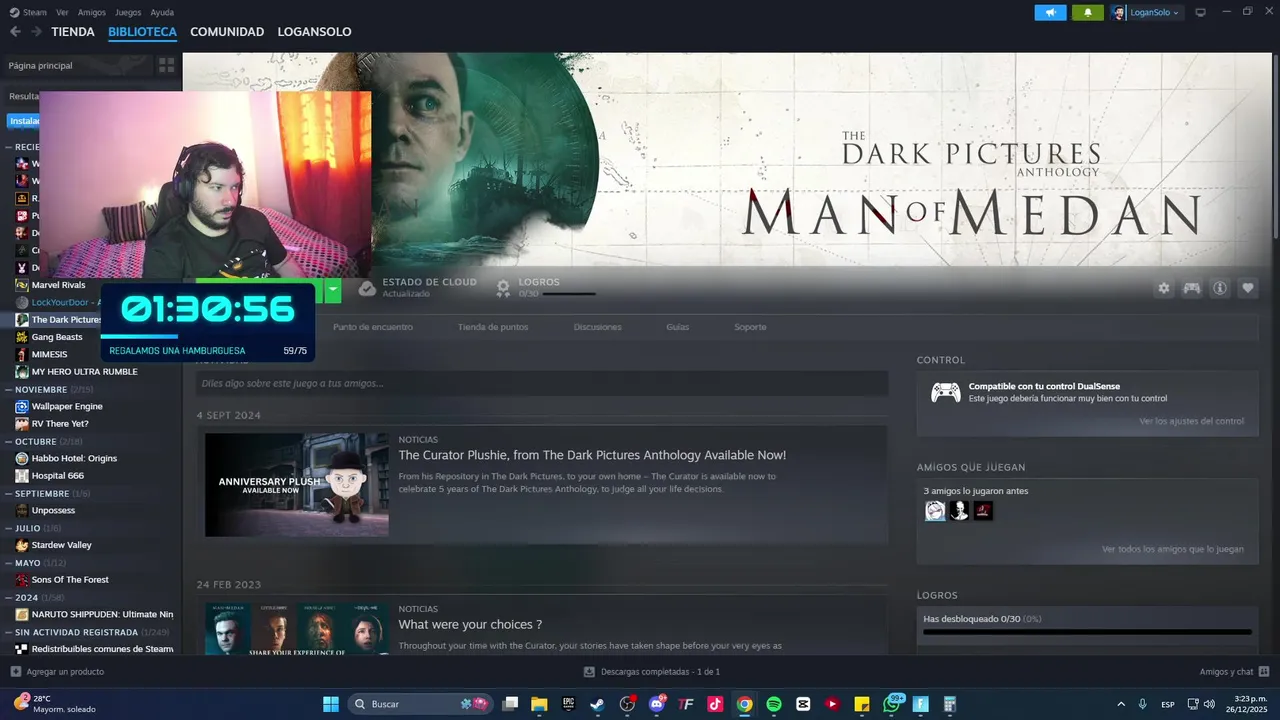
Task: Open Amigos y chat
Action: point(1234,672)
